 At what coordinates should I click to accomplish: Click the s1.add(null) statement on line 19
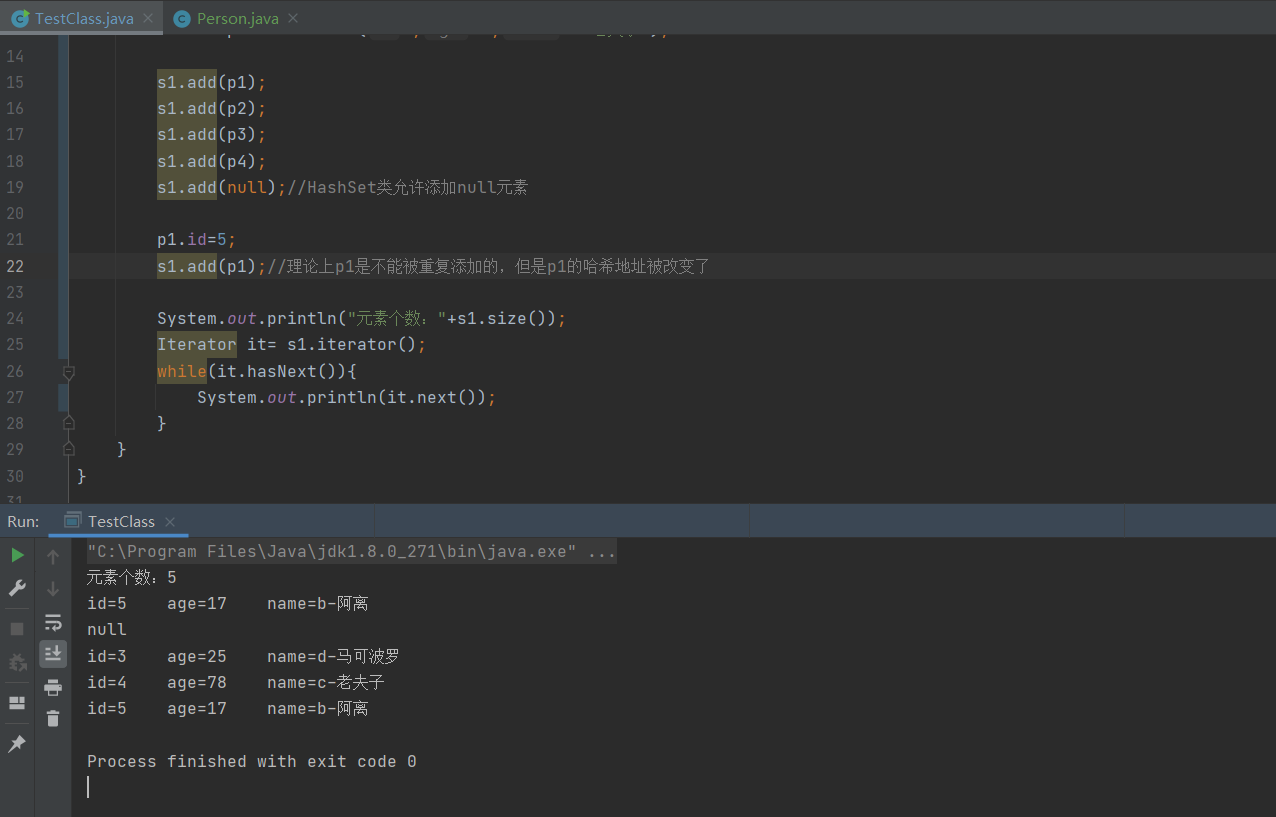222,187
